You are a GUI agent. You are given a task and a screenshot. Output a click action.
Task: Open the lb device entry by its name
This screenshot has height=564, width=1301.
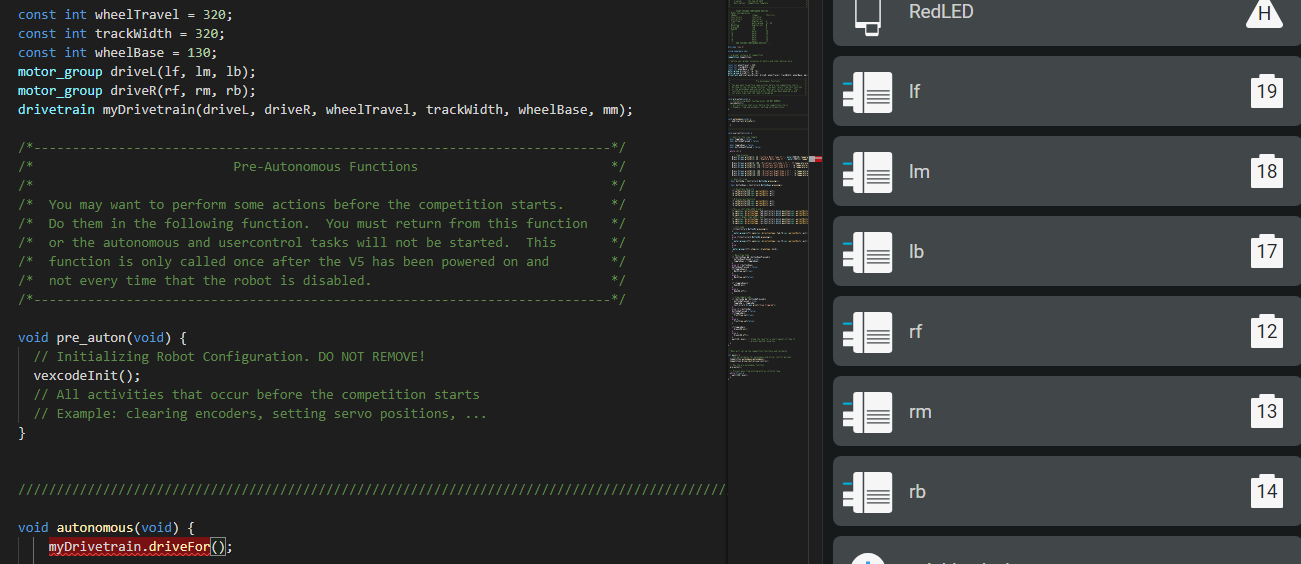click(916, 251)
